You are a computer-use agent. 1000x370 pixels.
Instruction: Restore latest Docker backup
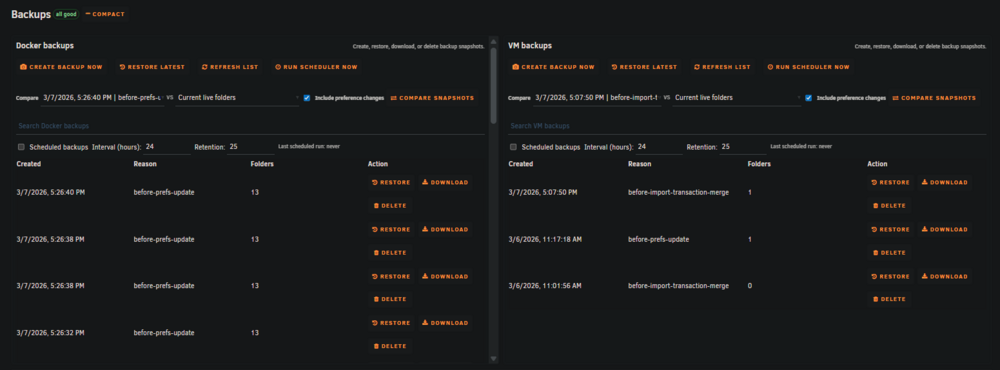[x=152, y=67]
